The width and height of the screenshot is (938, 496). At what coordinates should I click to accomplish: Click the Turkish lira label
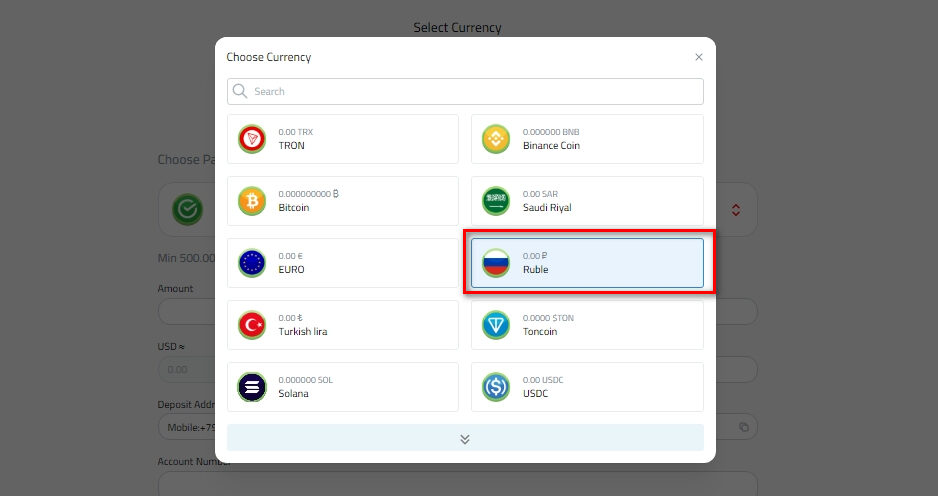click(303, 331)
